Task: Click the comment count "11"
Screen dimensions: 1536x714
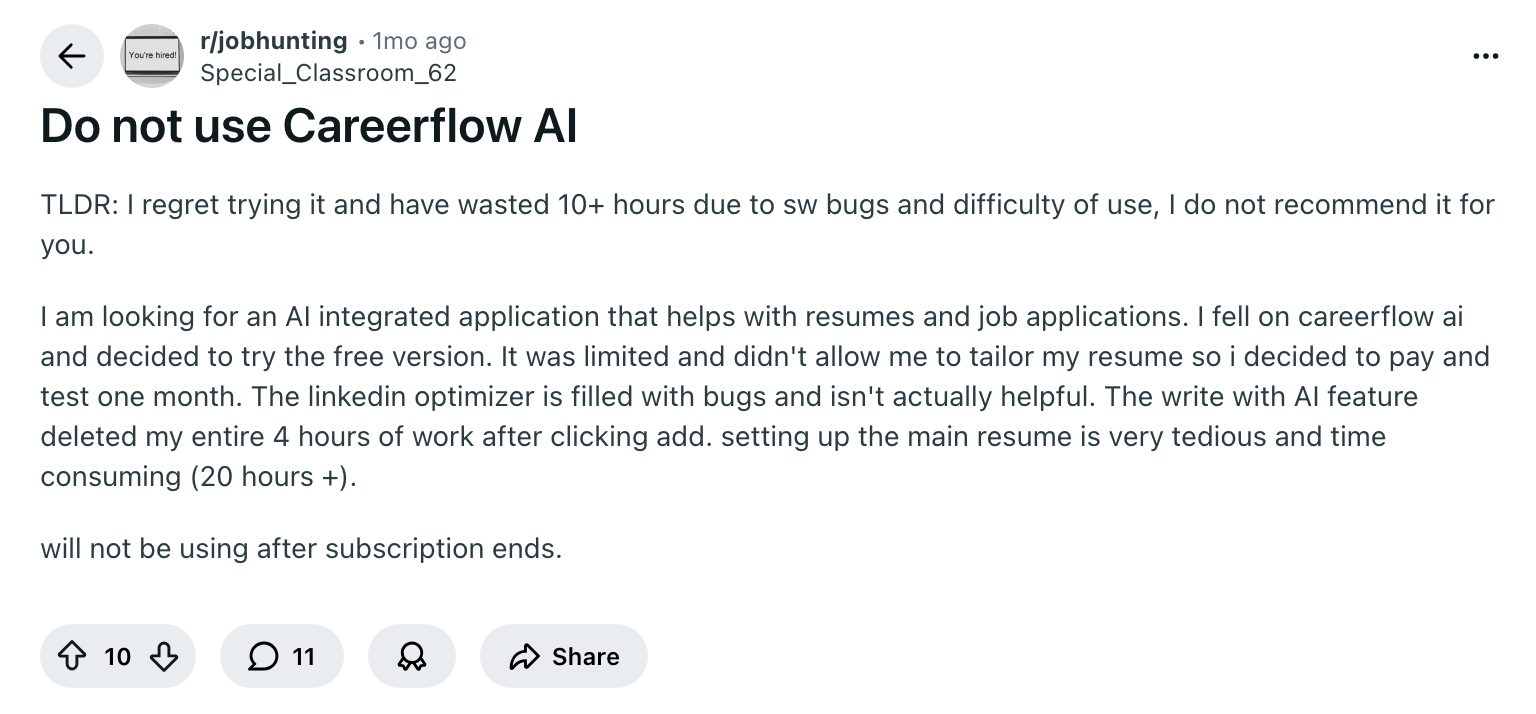Action: 303,656
